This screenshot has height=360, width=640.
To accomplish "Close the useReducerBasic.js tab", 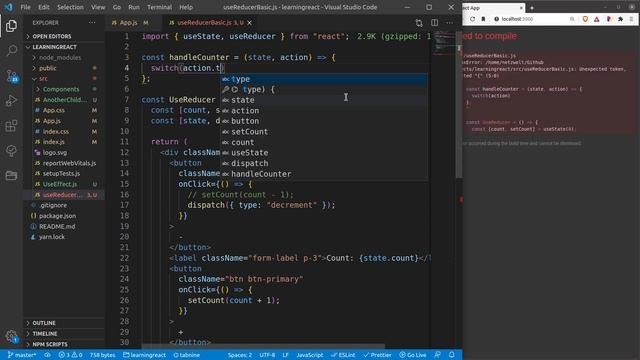I will pos(249,23).
